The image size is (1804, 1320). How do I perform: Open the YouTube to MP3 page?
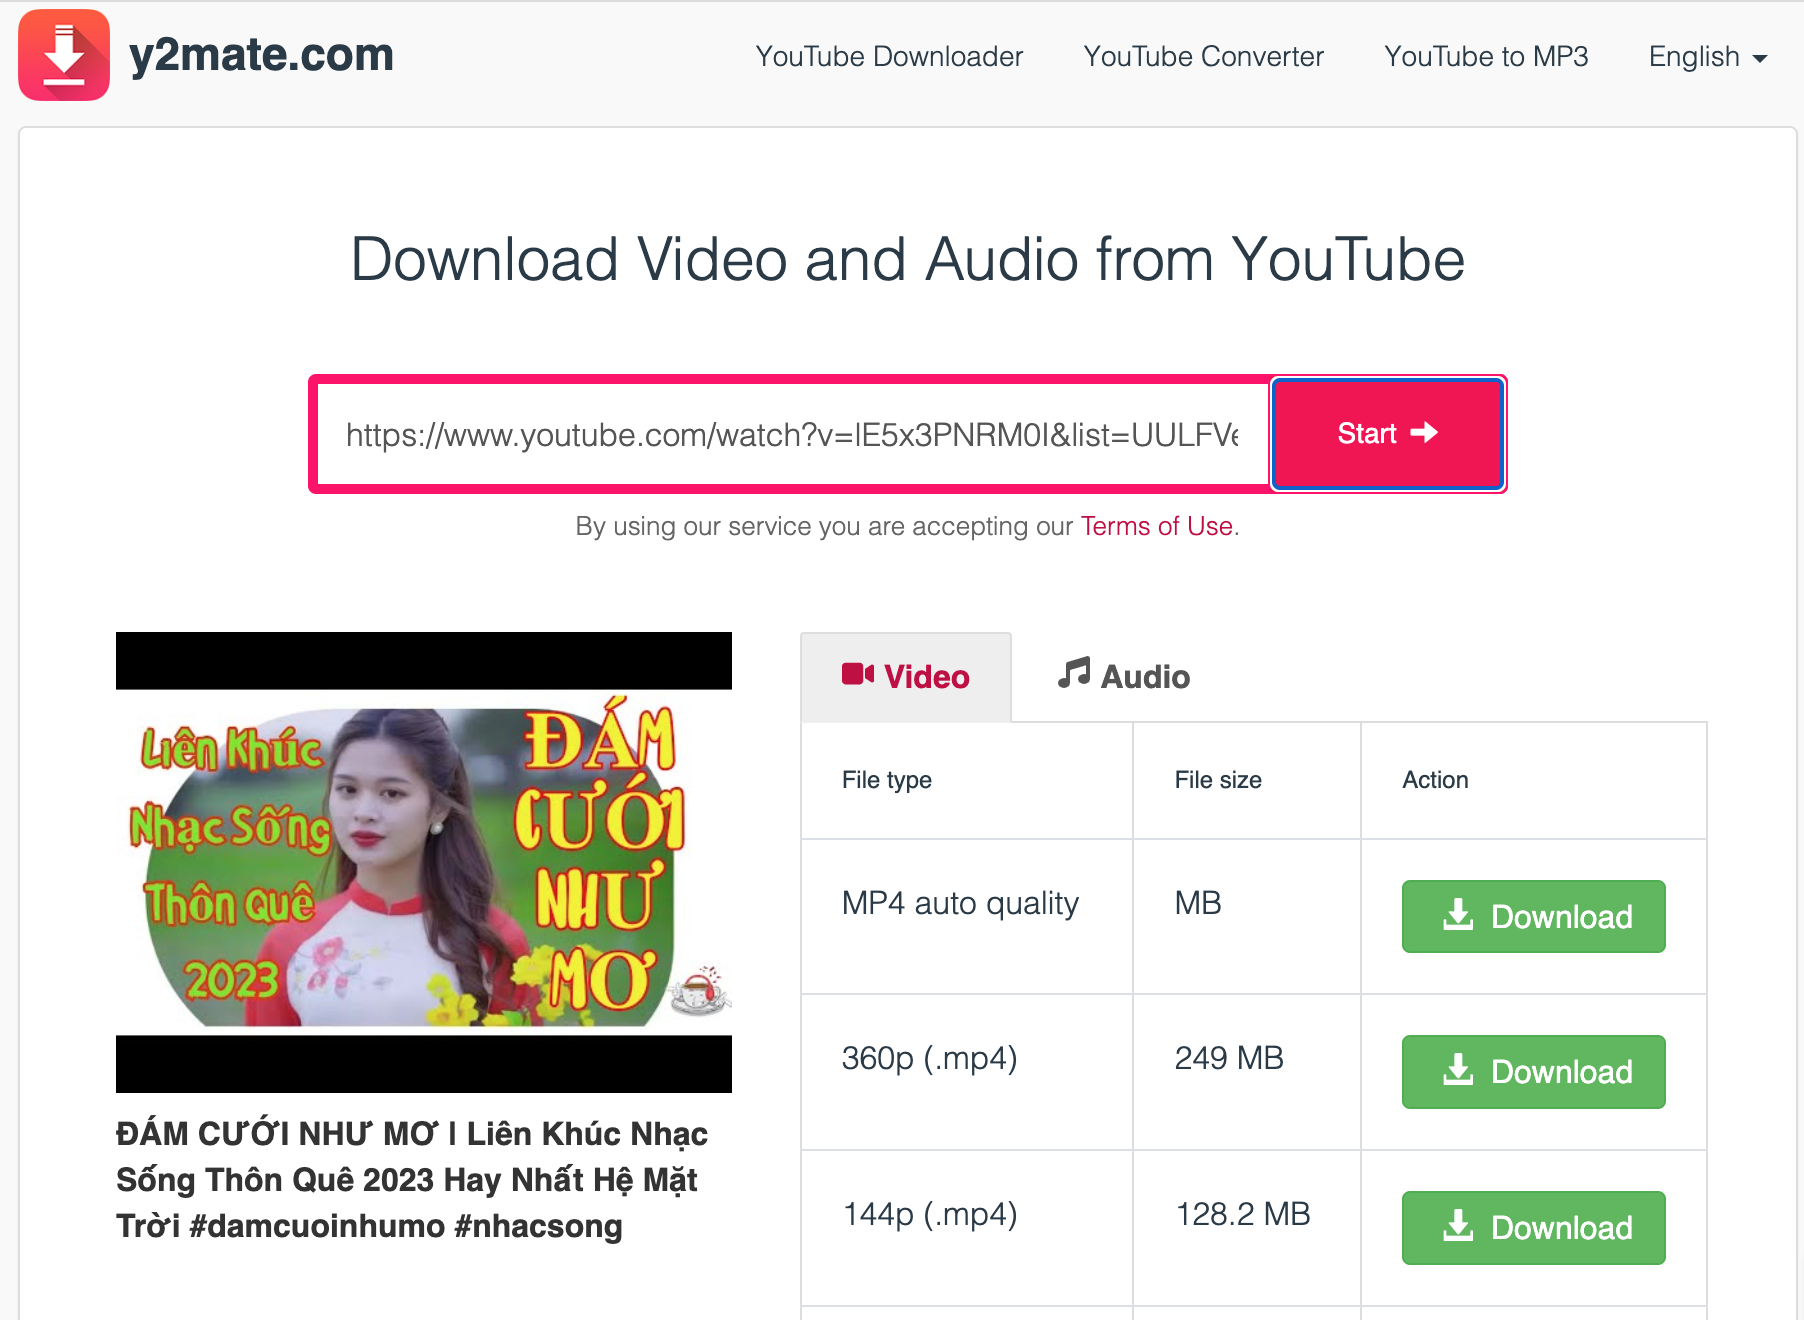1486,56
